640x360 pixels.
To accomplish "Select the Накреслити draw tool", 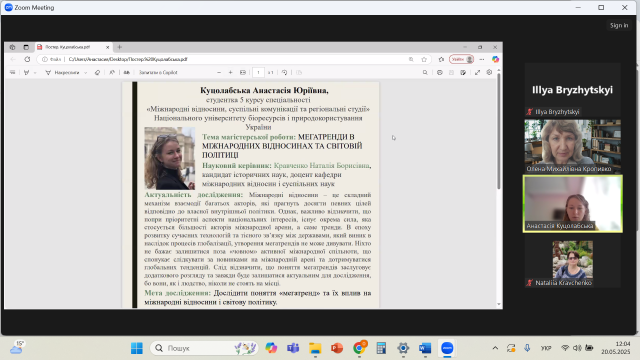I will (x=62, y=72).
